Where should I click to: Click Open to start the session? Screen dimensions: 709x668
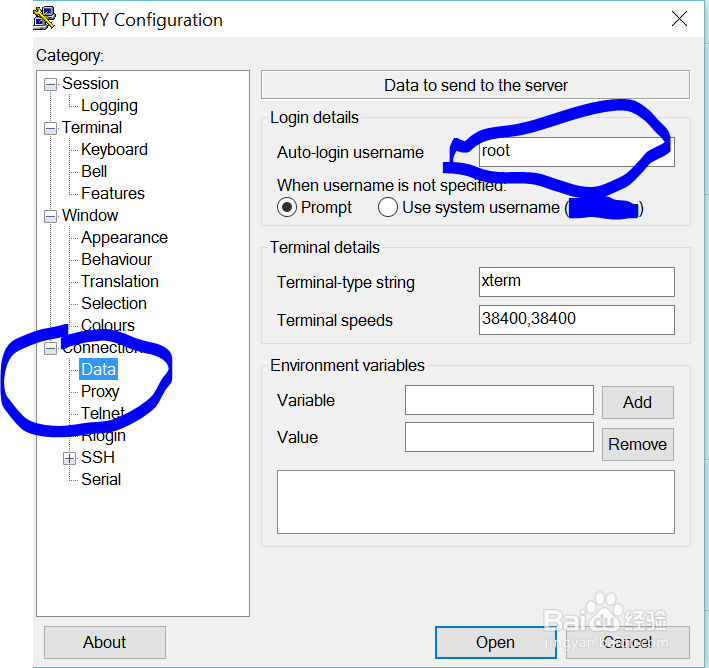496,642
